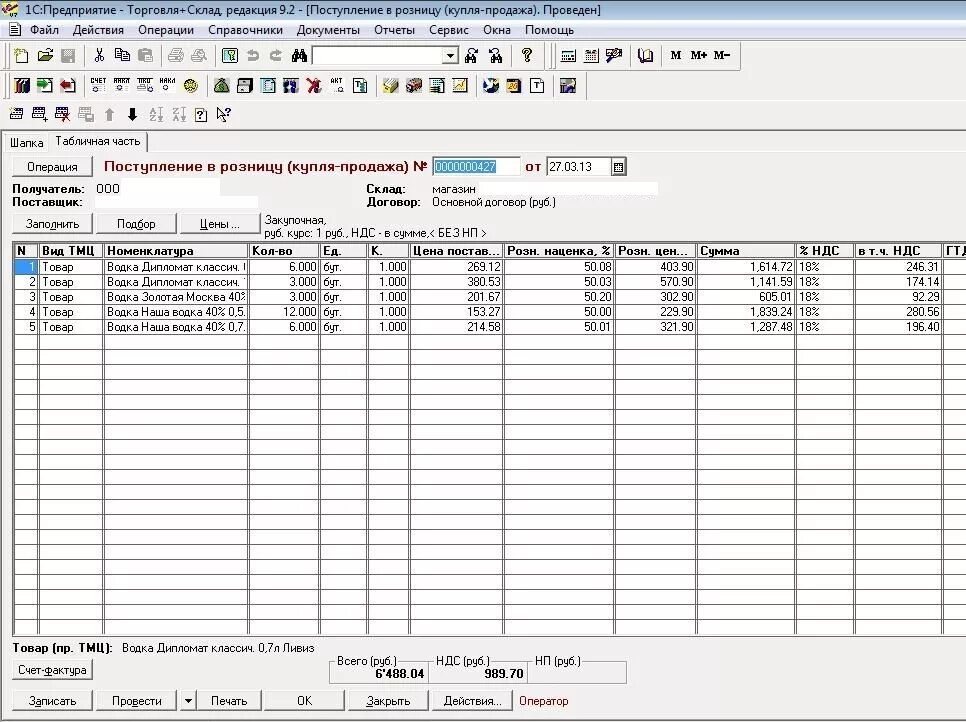The height and width of the screenshot is (722, 966).
Task: Click the red X icon in second toolbar
Action: (x=314, y=86)
